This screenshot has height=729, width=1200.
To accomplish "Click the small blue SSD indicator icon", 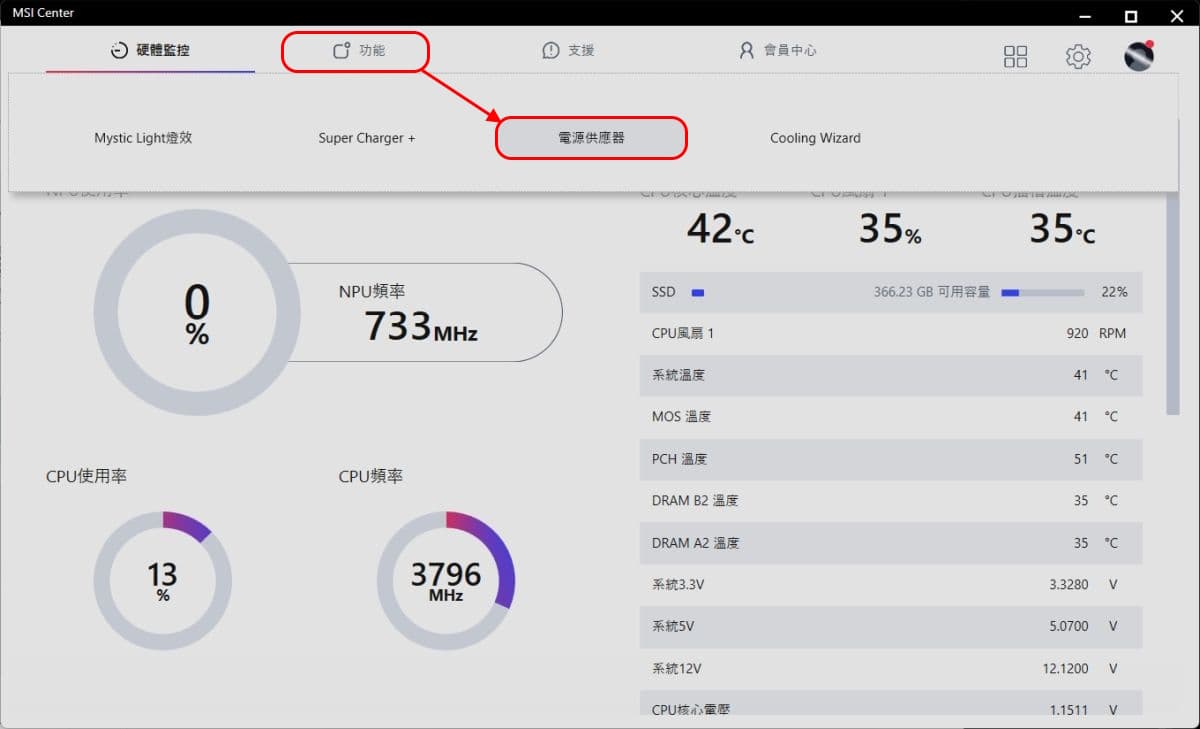I will [698, 293].
